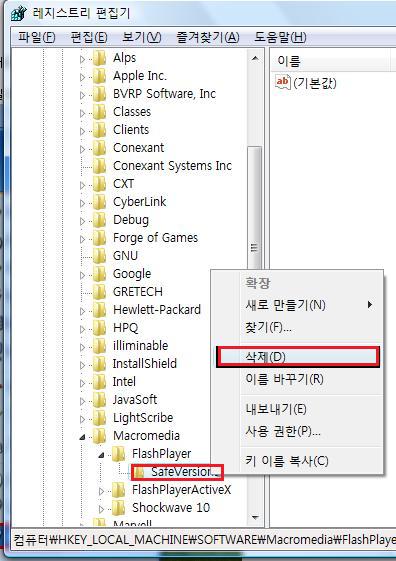Collapse the Macromedia tree node
This screenshot has height=561, width=396.
pos(83,436)
